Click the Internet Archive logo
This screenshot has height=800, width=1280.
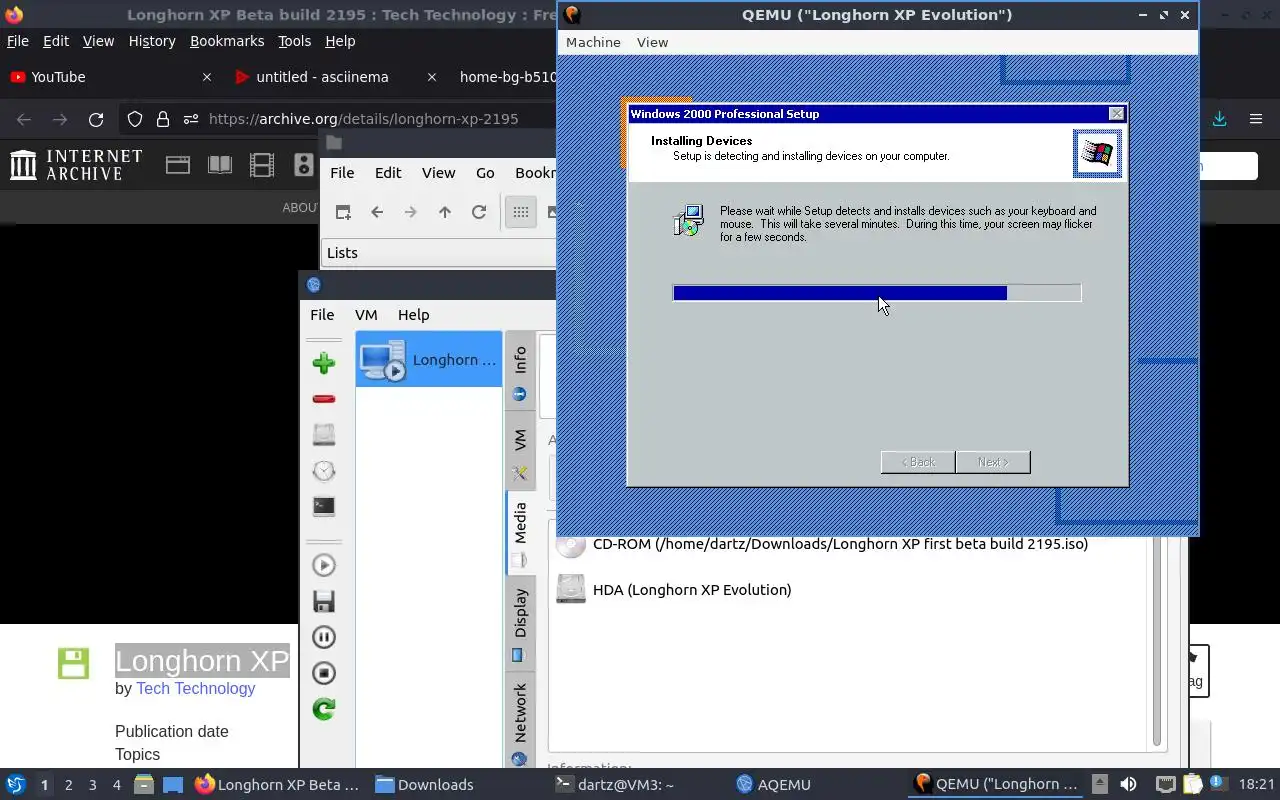point(76,165)
